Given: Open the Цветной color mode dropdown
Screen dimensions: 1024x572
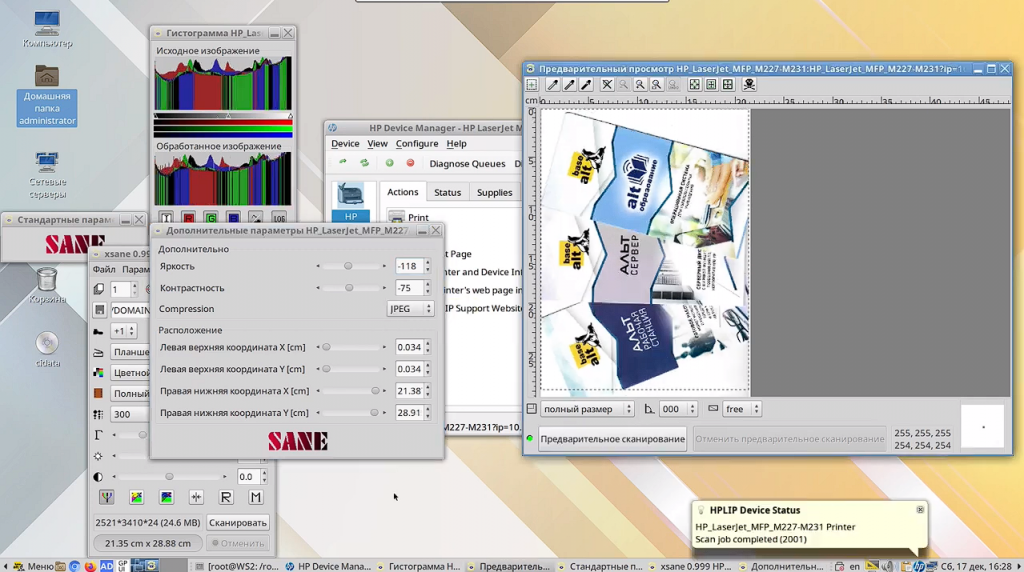Looking at the screenshot, I should point(131,373).
